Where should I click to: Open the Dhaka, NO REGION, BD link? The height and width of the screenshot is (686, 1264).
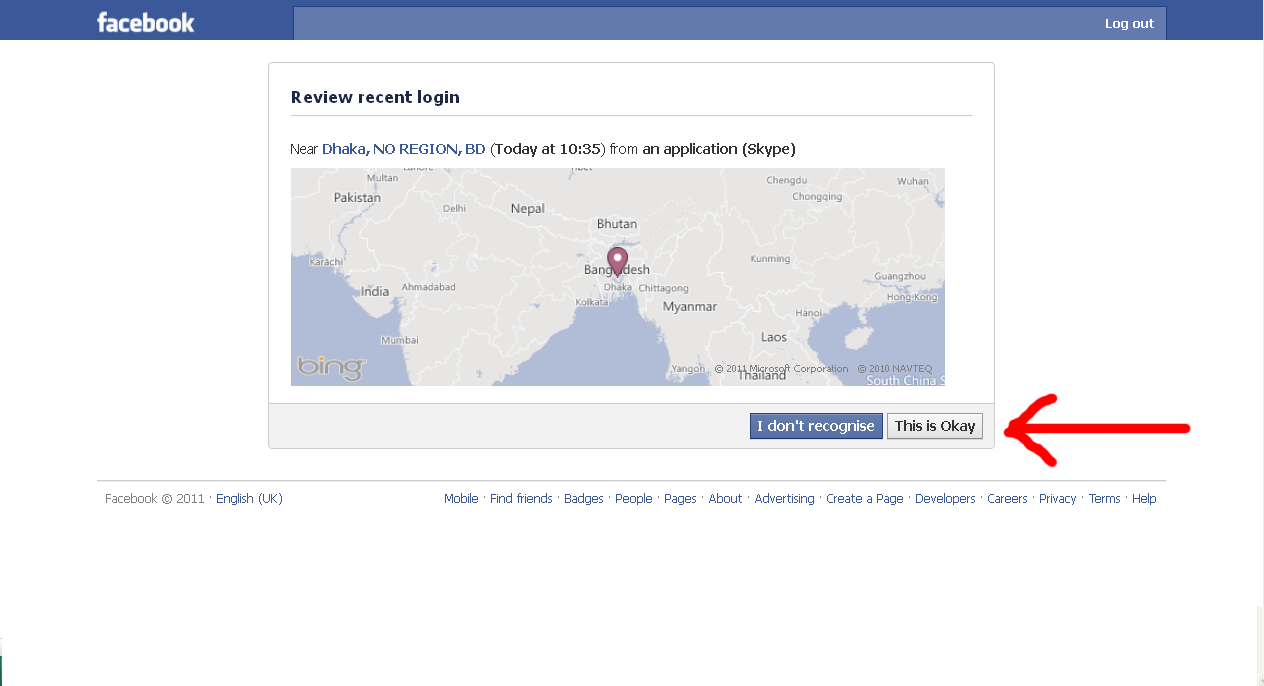coord(404,149)
